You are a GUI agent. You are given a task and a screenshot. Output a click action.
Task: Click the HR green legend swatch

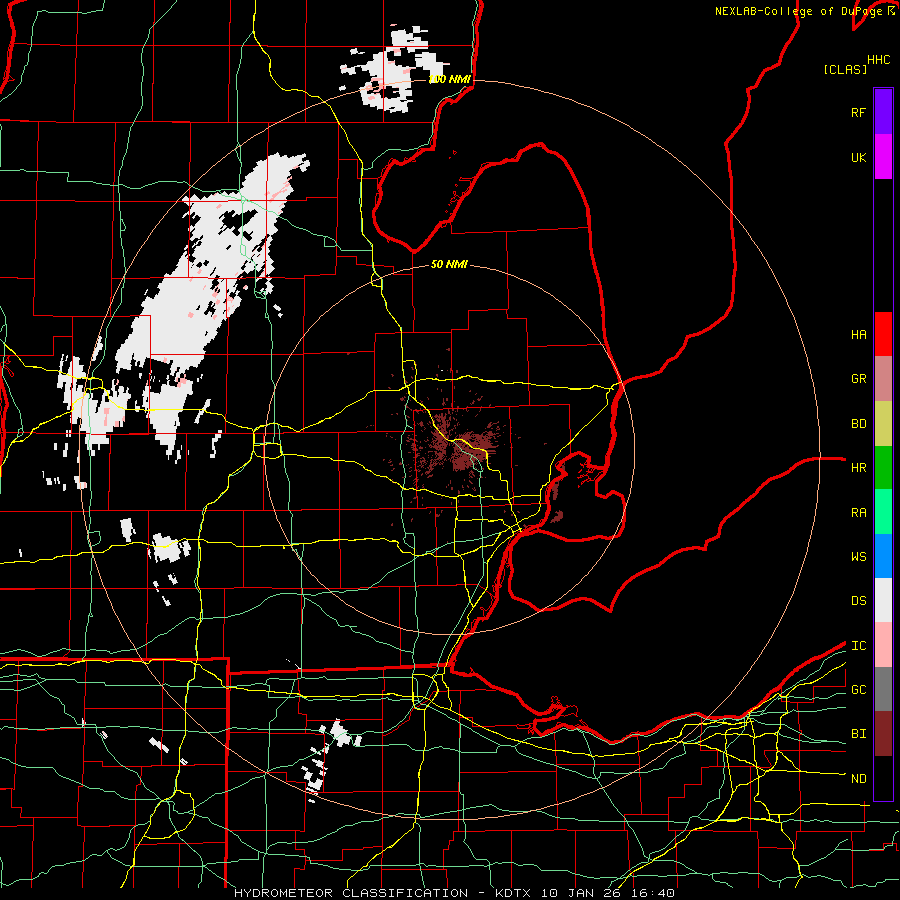tap(883, 468)
